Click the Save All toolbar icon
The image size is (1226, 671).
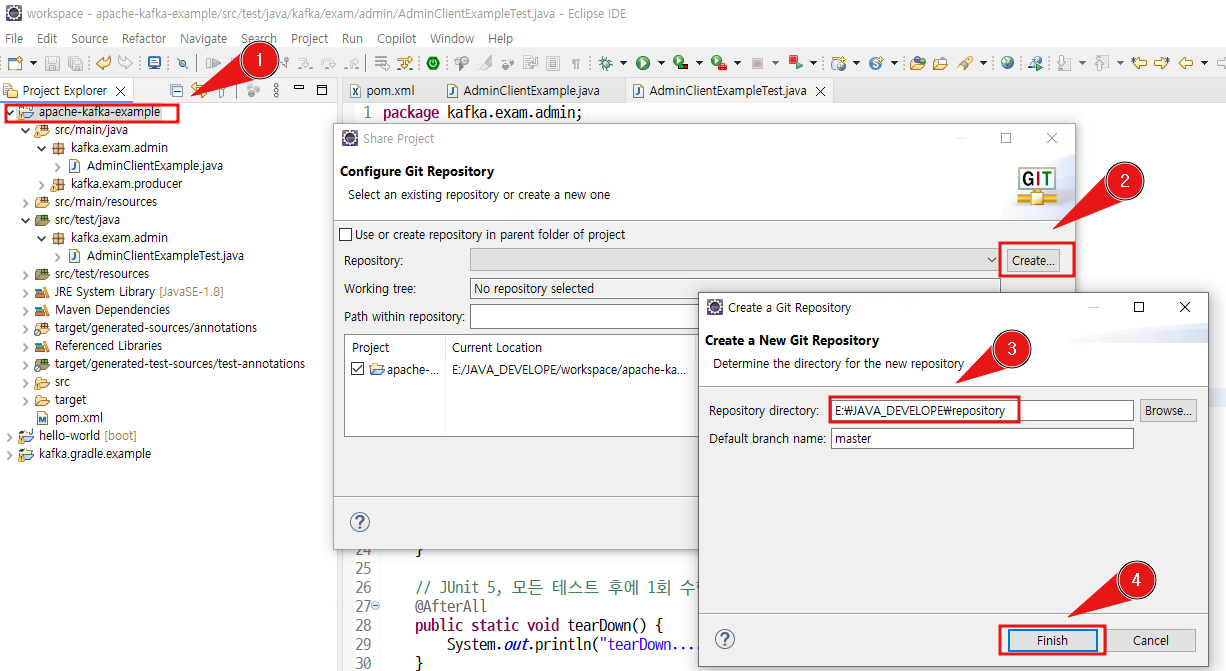75,63
